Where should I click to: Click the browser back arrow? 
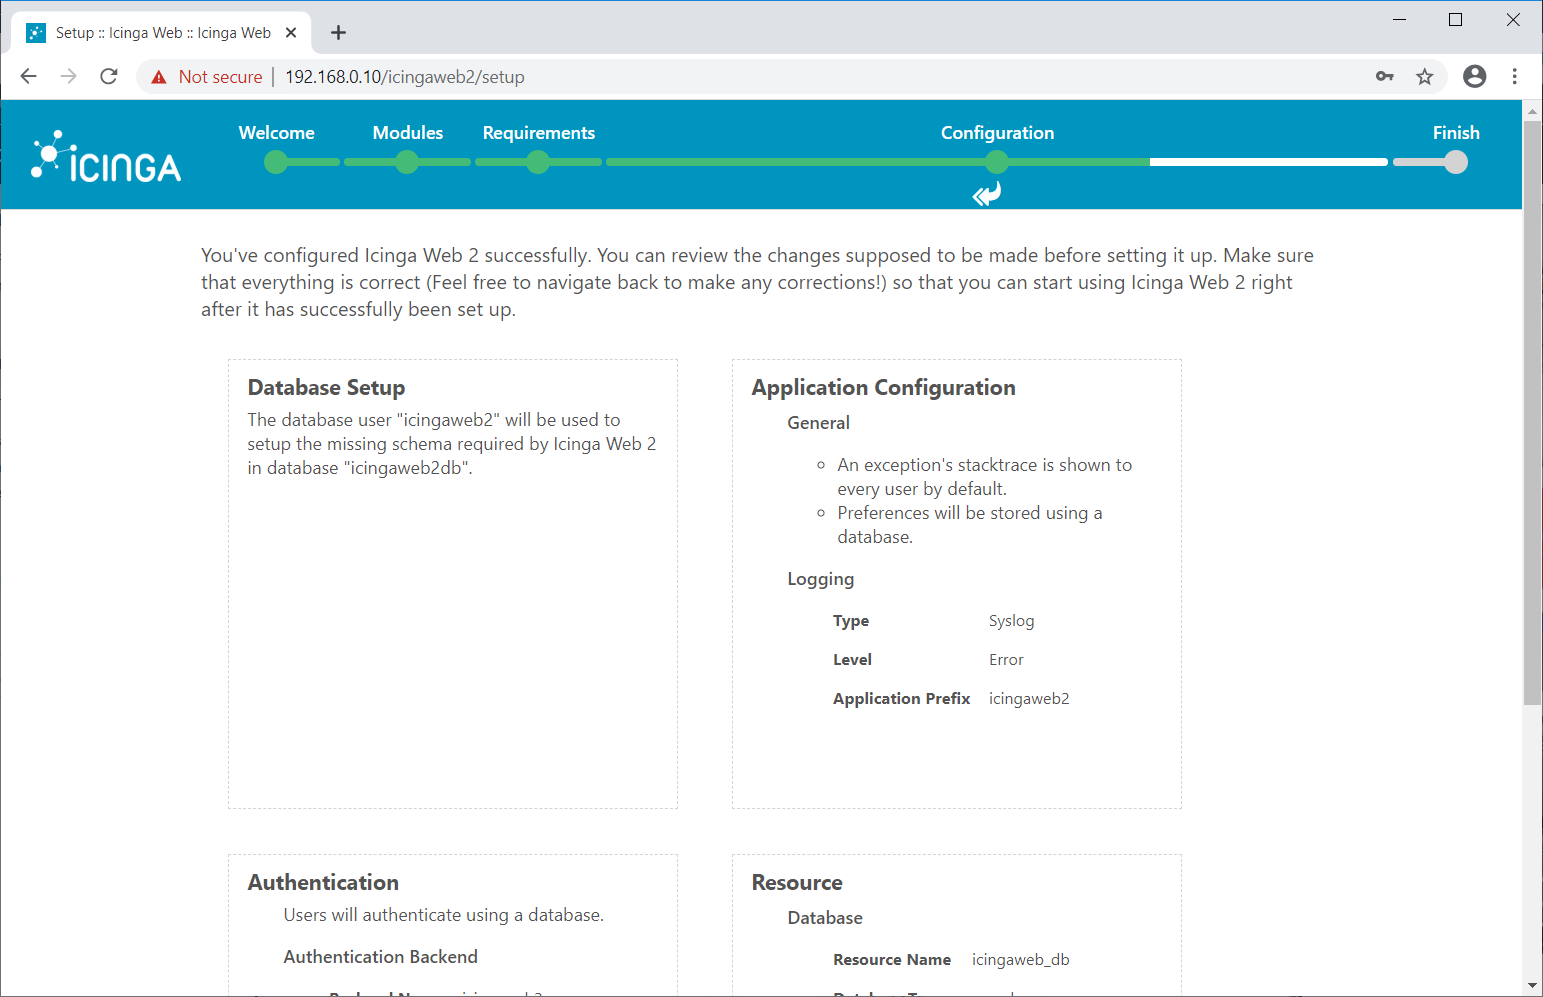[x=28, y=77]
